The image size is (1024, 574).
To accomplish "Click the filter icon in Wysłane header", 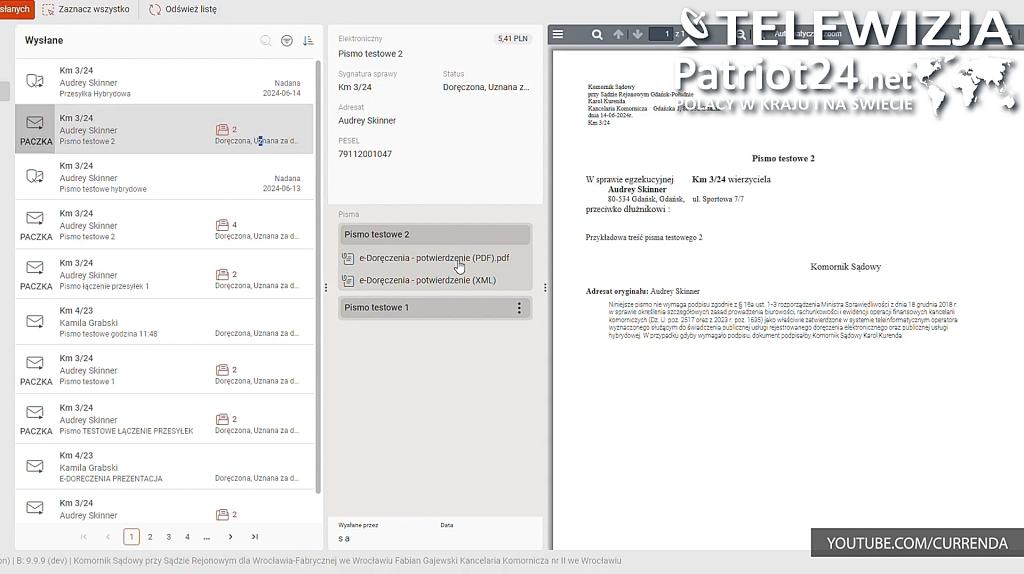I will click(287, 41).
